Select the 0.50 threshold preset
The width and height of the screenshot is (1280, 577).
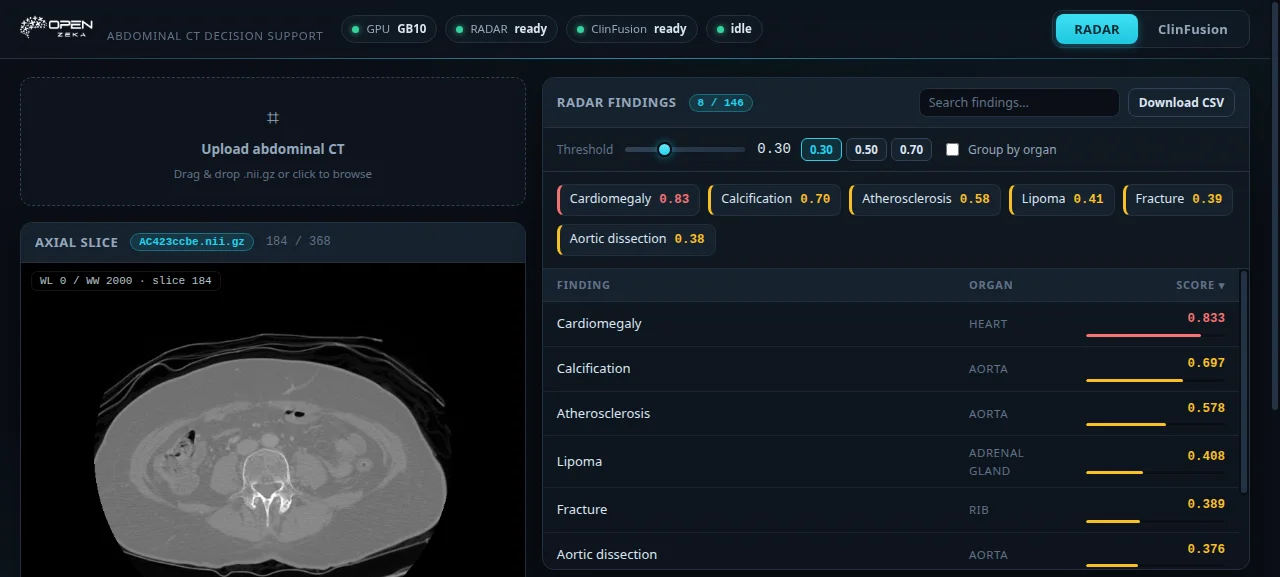[866, 149]
